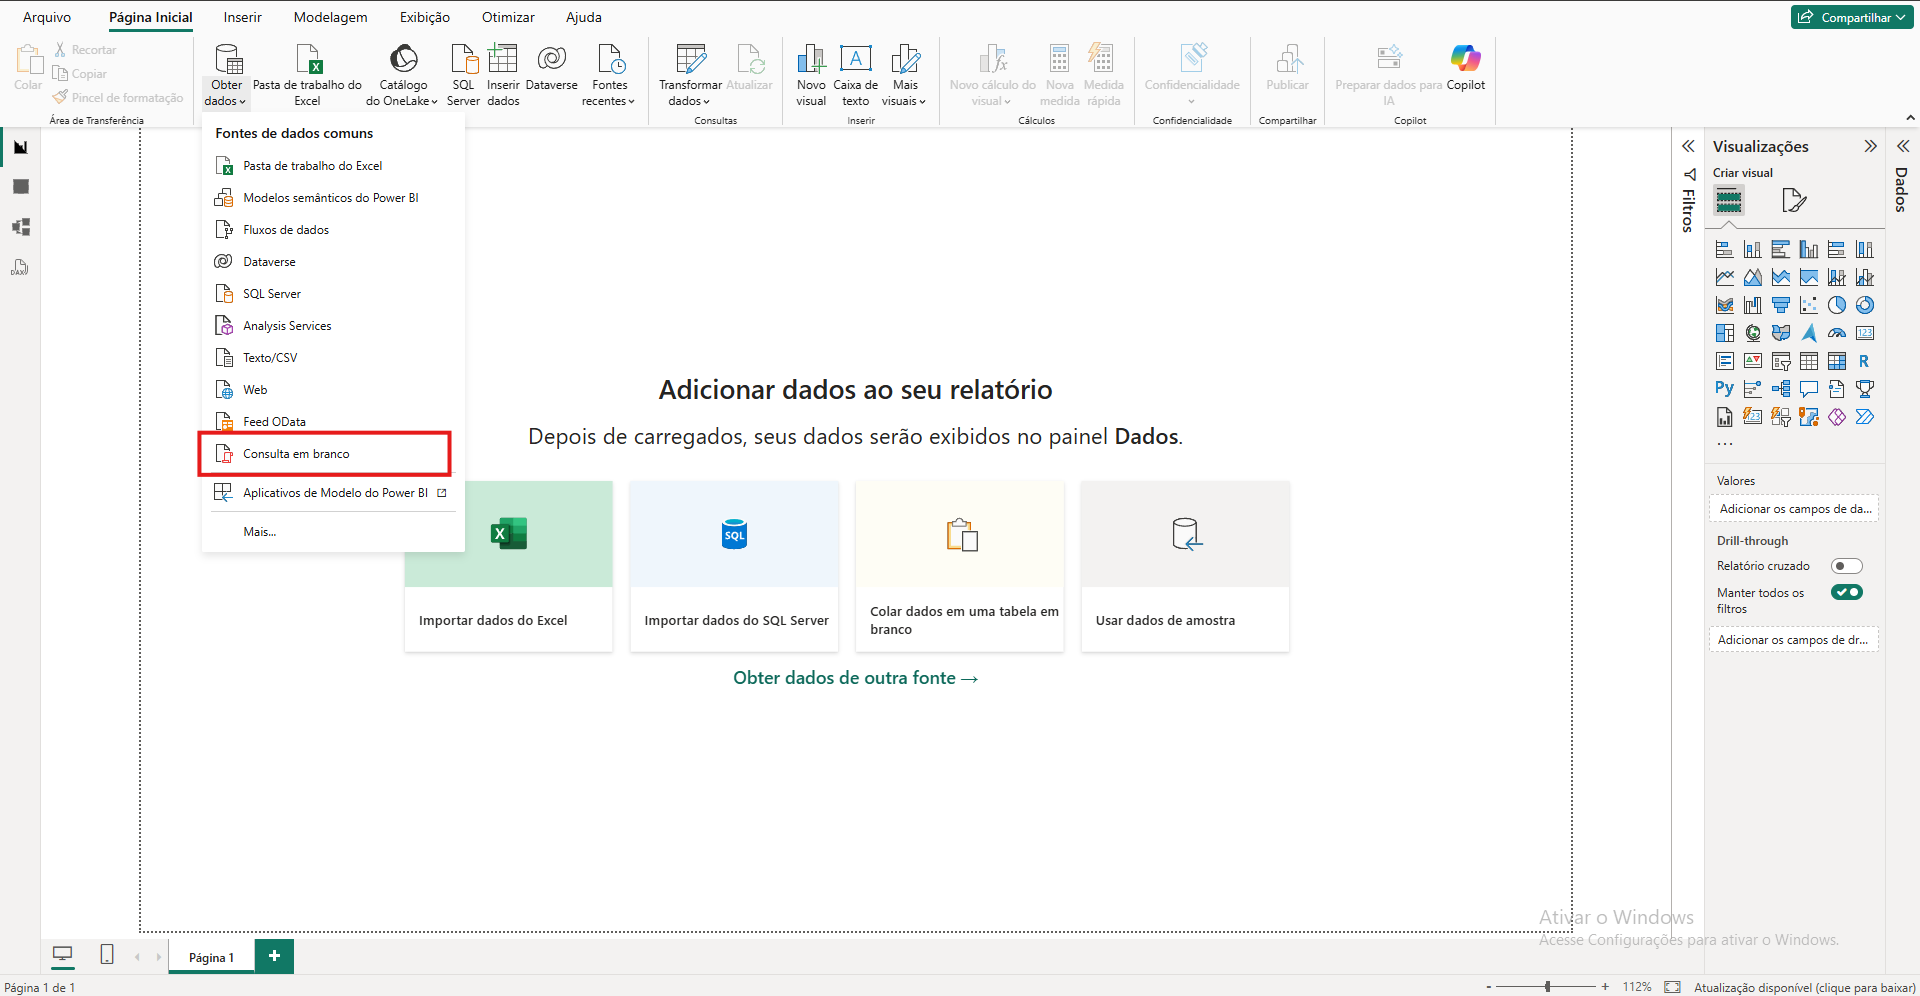Viewport: 1920px width, 996px height.
Task: Click the Compartilhar button
Action: tap(1851, 17)
